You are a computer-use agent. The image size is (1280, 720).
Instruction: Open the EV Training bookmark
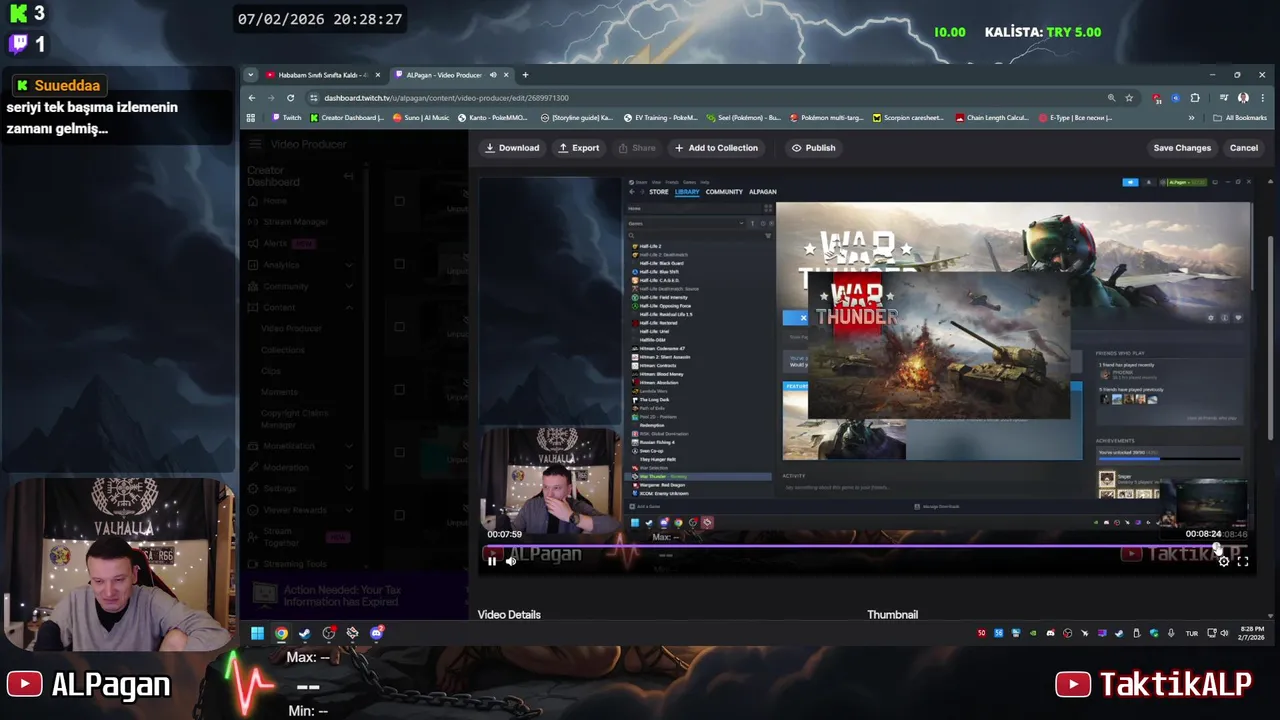(661, 118)
